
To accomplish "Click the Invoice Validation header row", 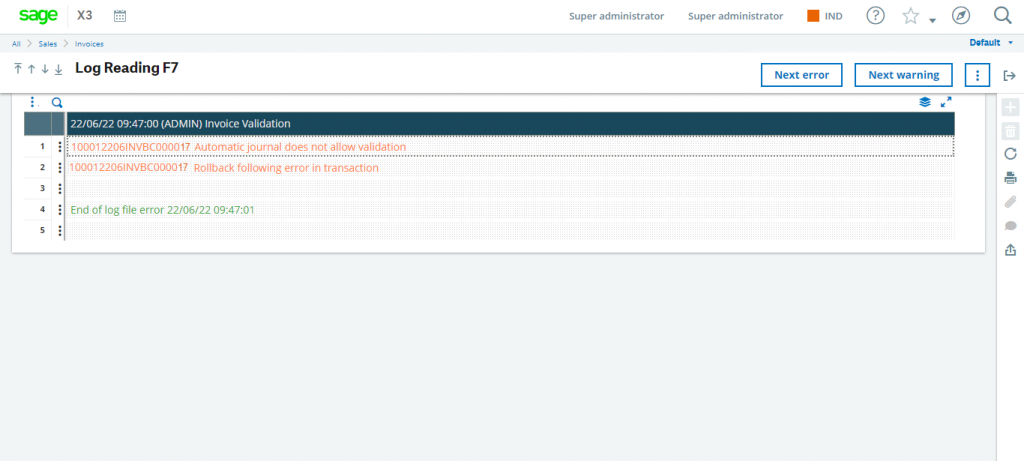I will point(511,123).
